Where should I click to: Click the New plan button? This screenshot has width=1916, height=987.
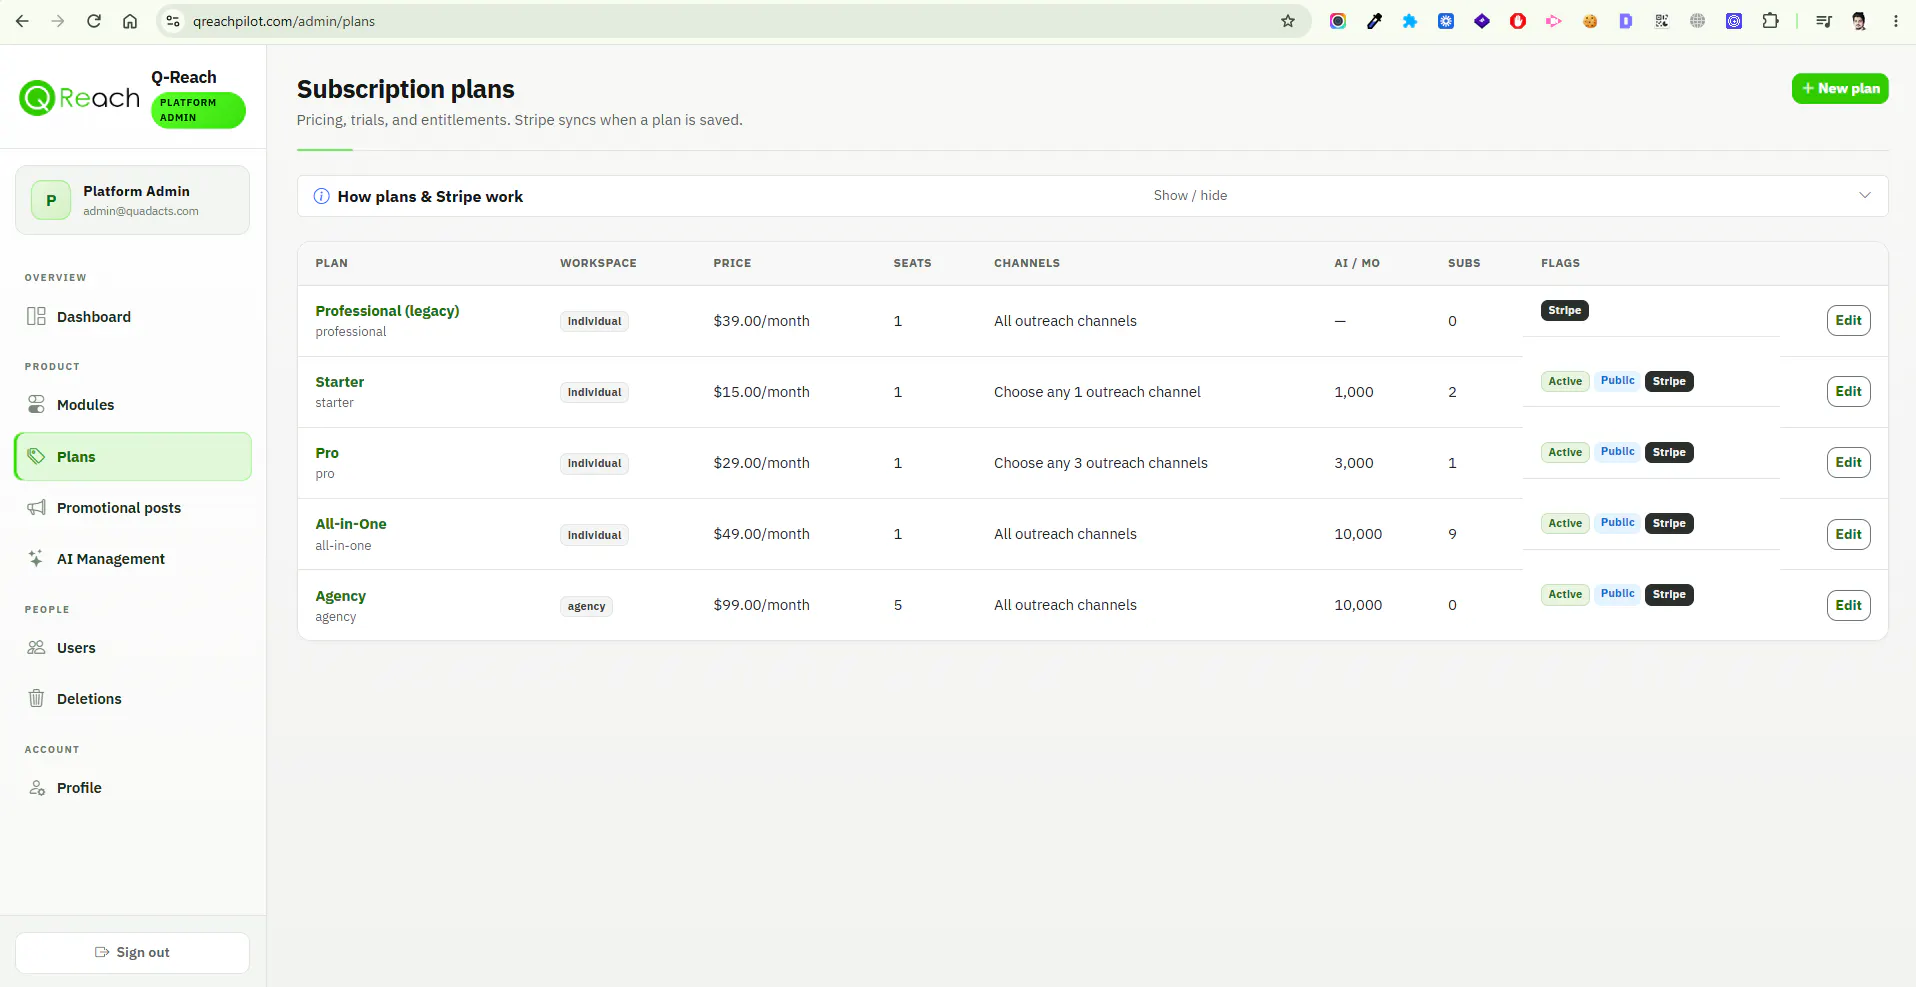[x=1840, y=89]
